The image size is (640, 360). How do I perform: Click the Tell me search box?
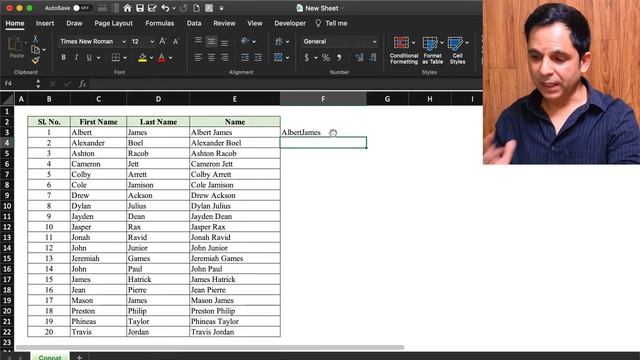point(331,23)
